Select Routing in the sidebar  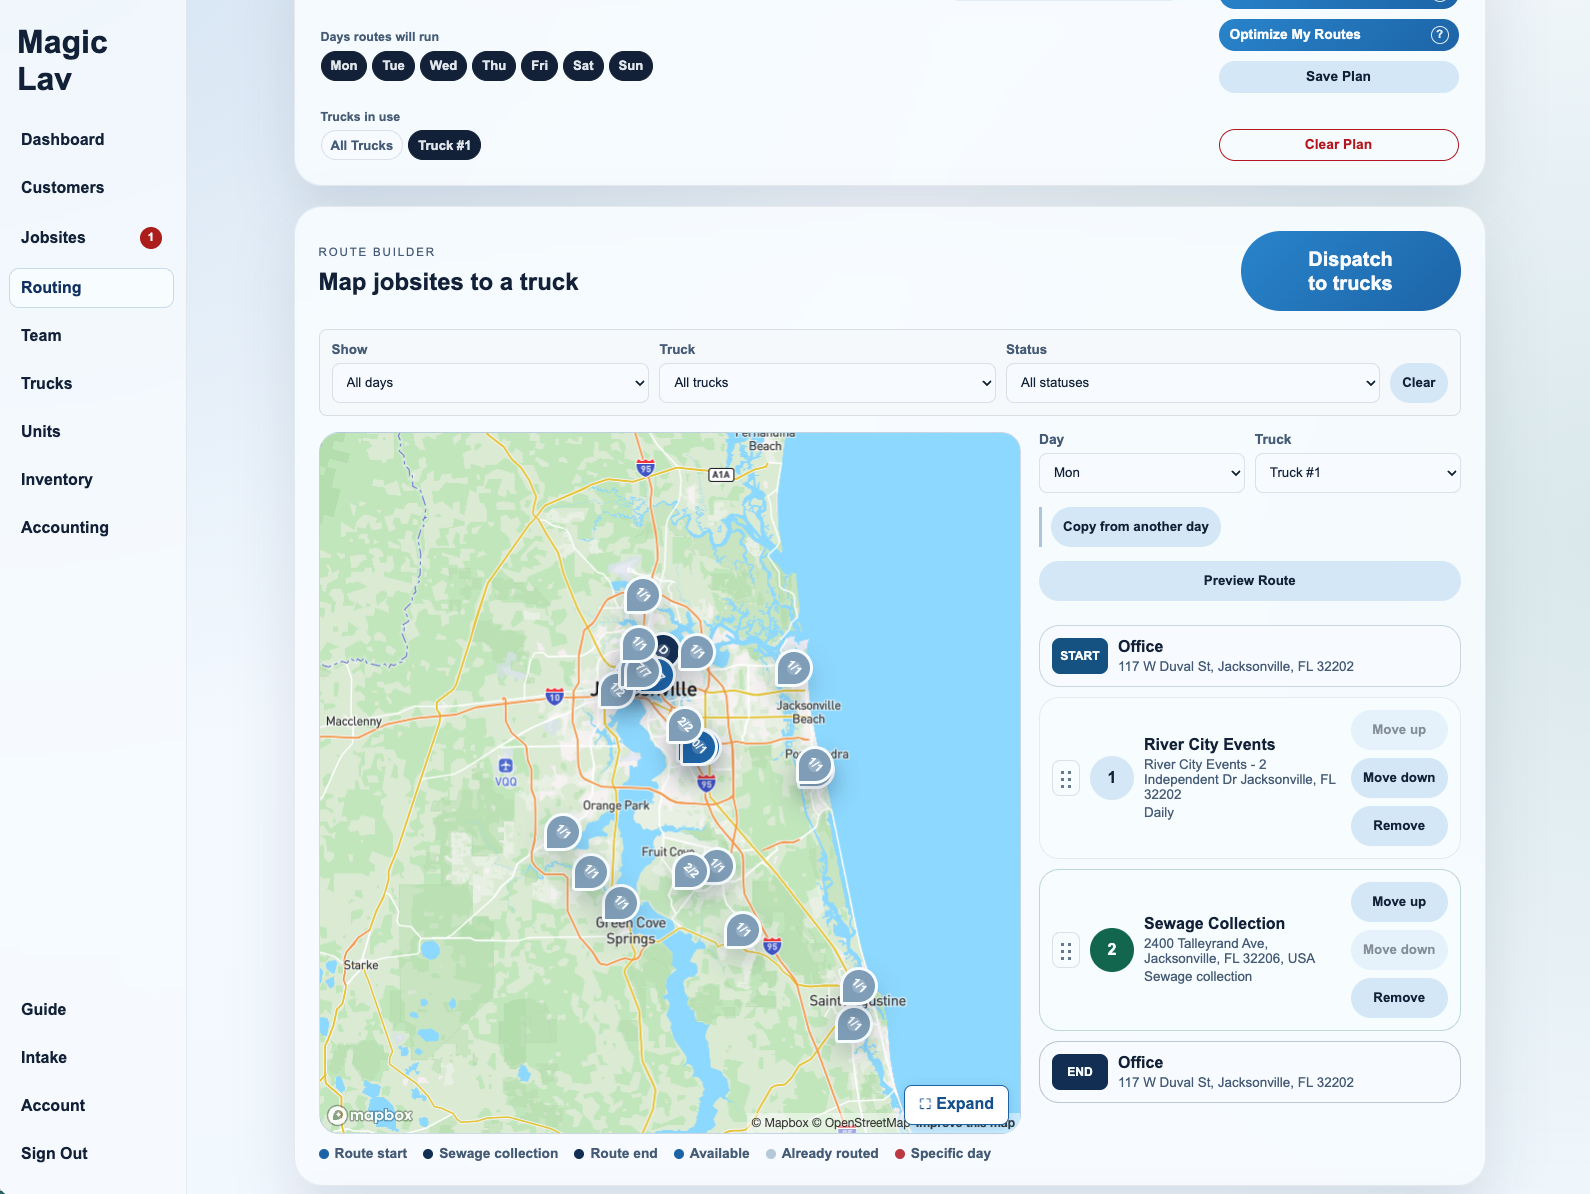91,288
